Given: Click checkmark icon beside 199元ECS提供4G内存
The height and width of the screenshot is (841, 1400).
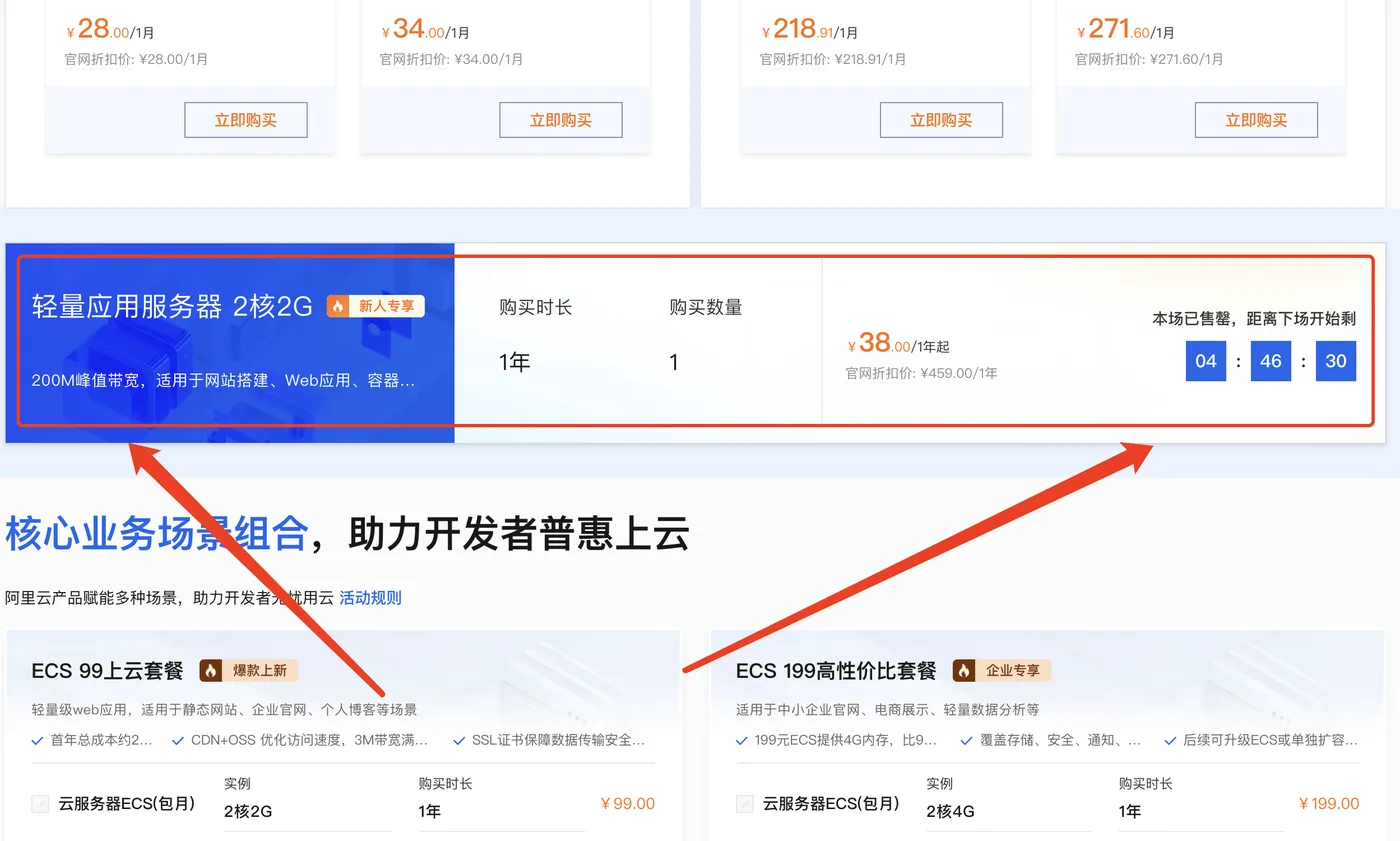Looking at the screenshot, I should click(x=742, y=741).
